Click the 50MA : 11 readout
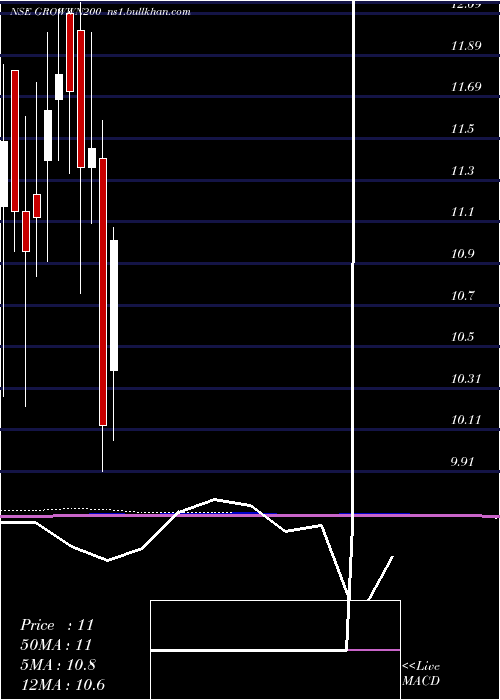Screen dimensions: 500x700 tap(56, 645)
